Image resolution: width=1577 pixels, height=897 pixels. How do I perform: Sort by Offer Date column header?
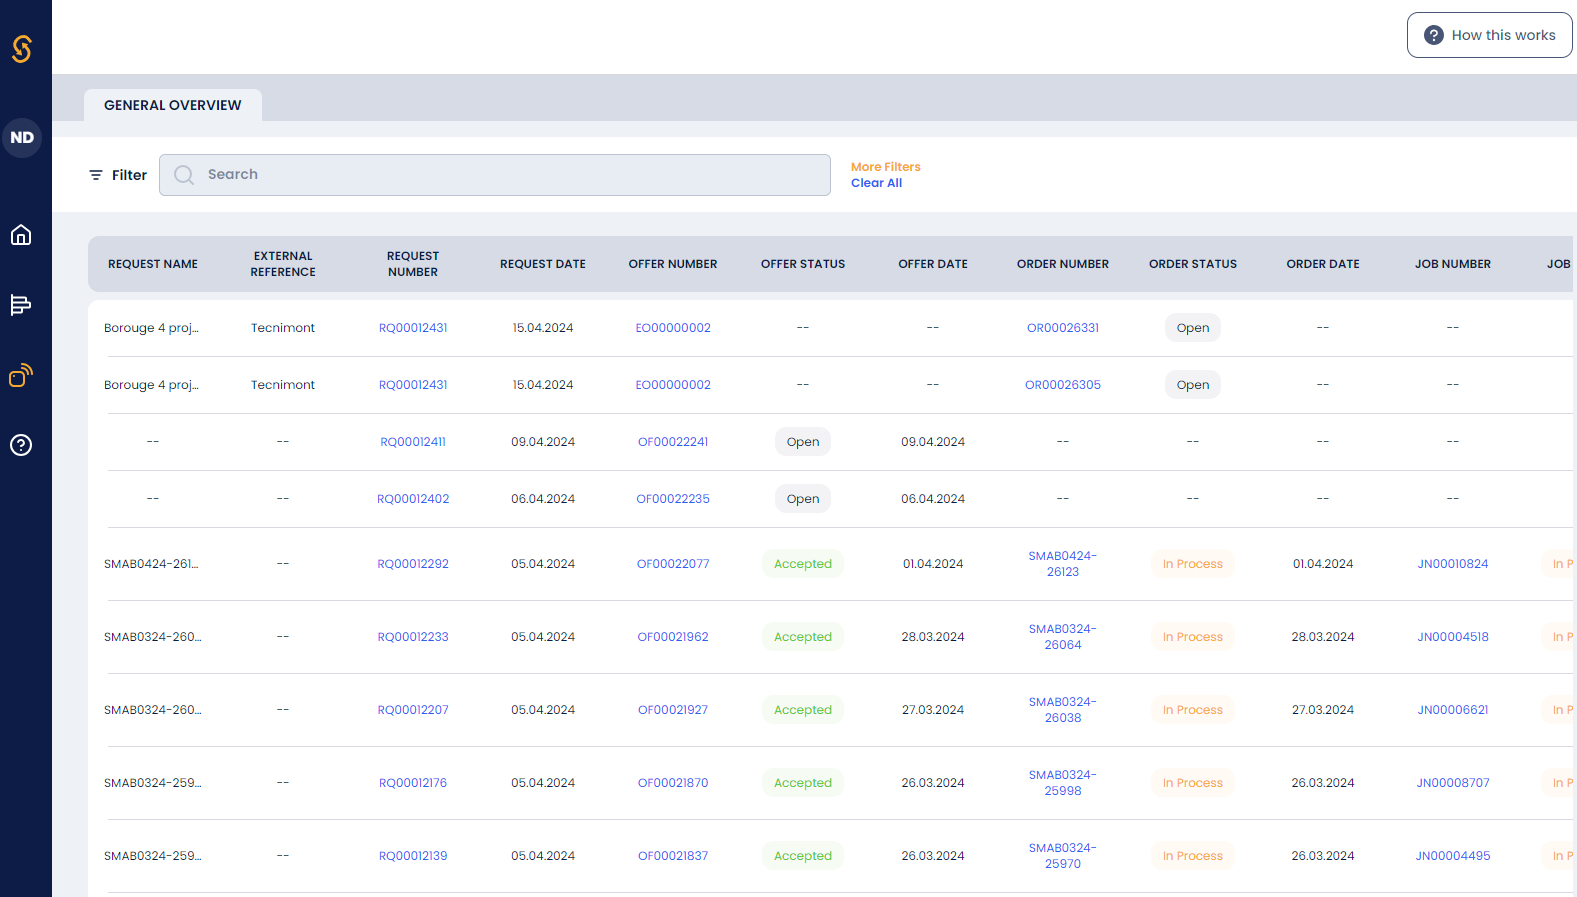(x=933, y=264)
